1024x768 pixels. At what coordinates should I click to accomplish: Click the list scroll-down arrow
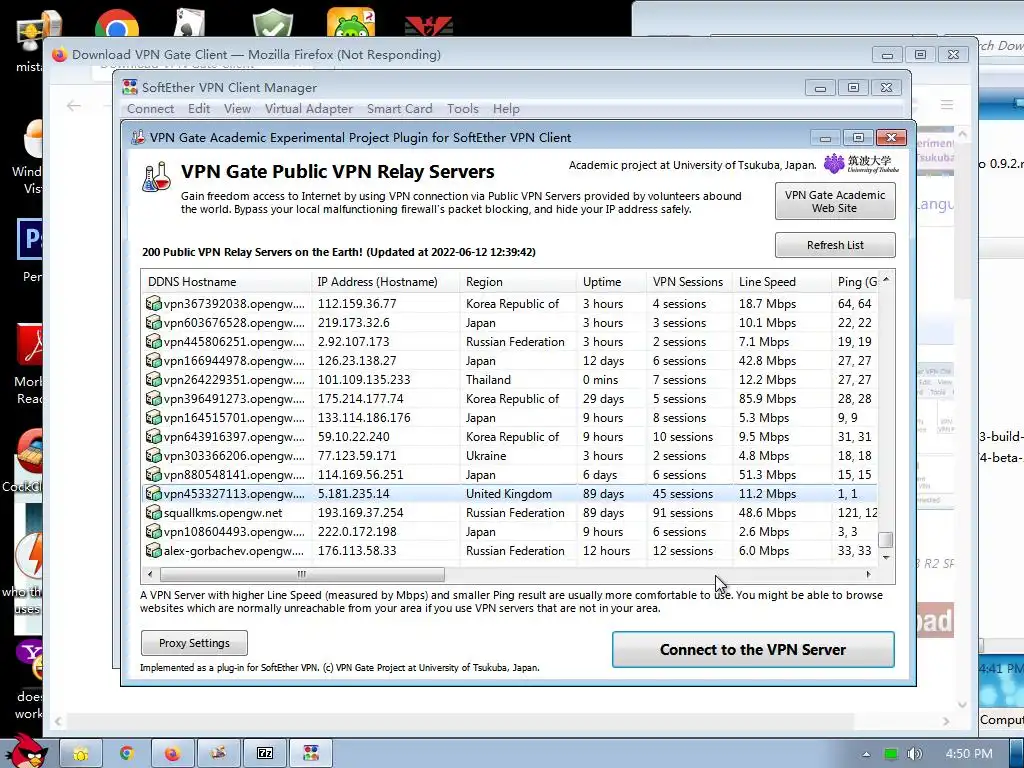coord(886,558)
